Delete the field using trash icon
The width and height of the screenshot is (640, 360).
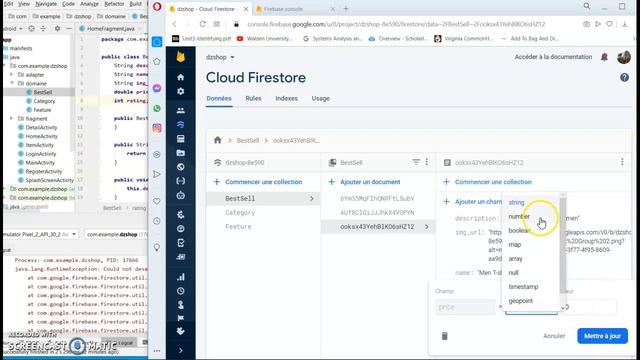[x=444, y=336]
